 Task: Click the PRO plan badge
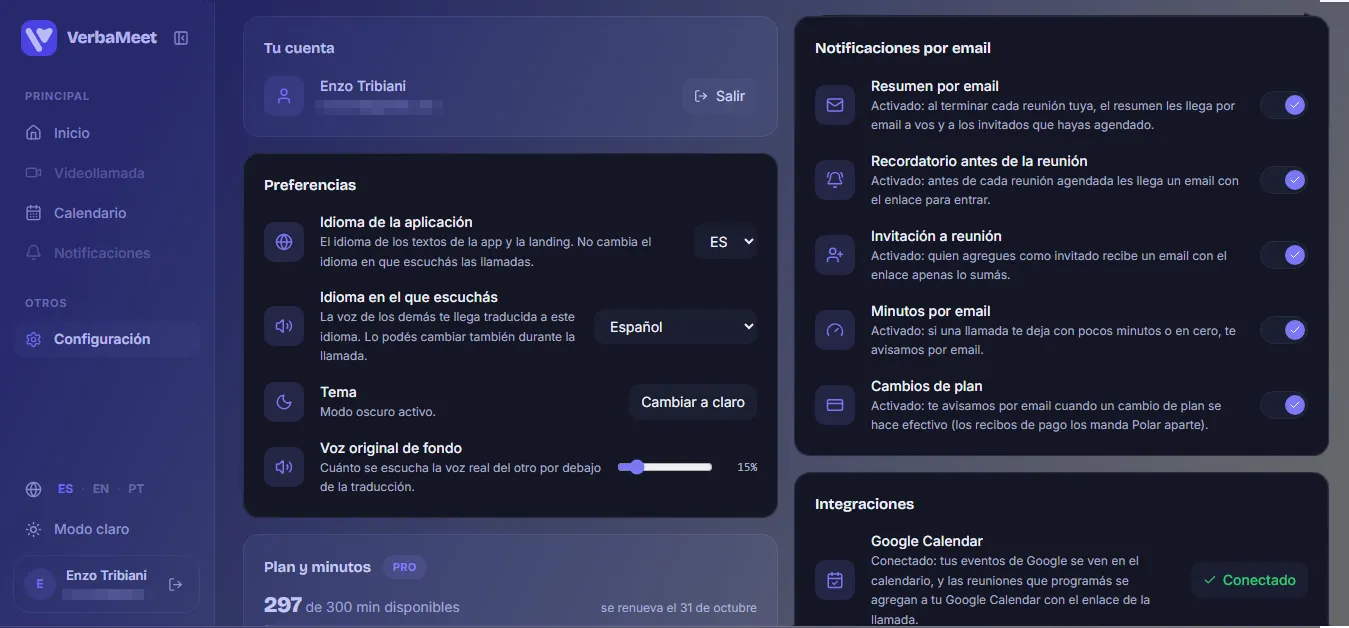click(404, 567)
